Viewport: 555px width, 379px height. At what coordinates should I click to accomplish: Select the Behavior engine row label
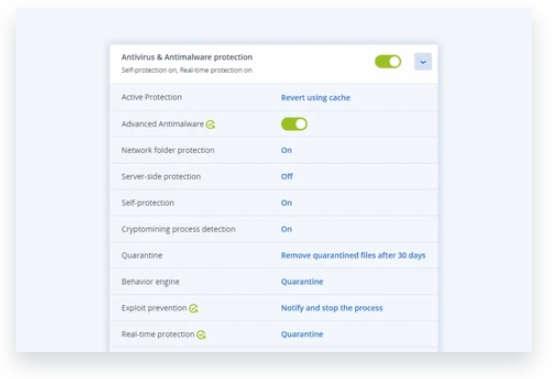pyautogui.click(x=150, y=282)
